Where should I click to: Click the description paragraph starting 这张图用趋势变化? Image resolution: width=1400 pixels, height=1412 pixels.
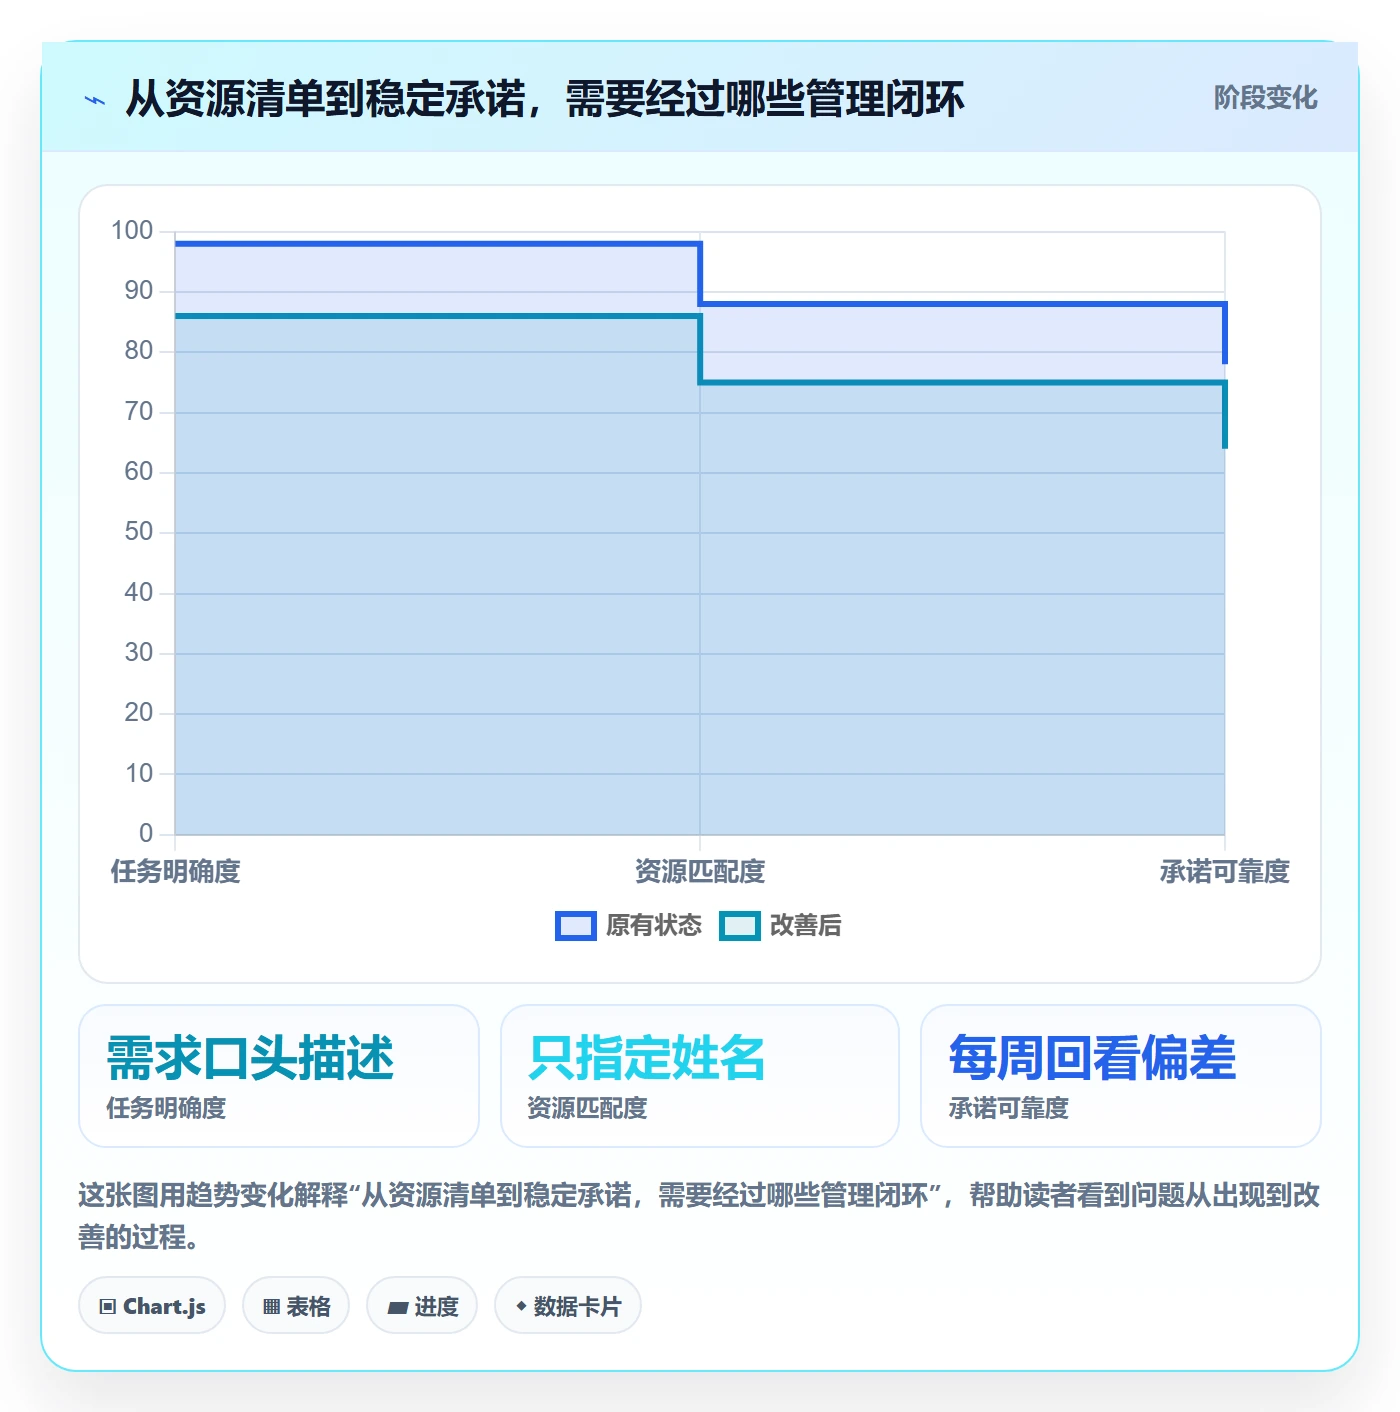point(699,1216)
